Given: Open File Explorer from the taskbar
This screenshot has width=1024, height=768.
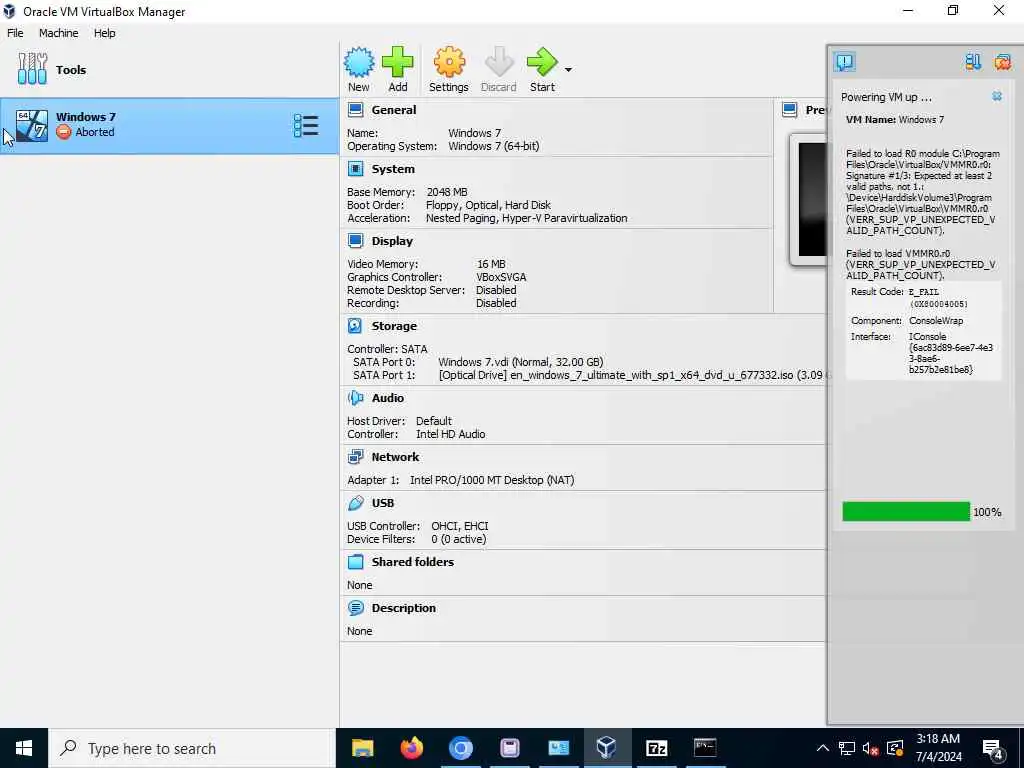Looking at the screenshot, I should (362, 748).
